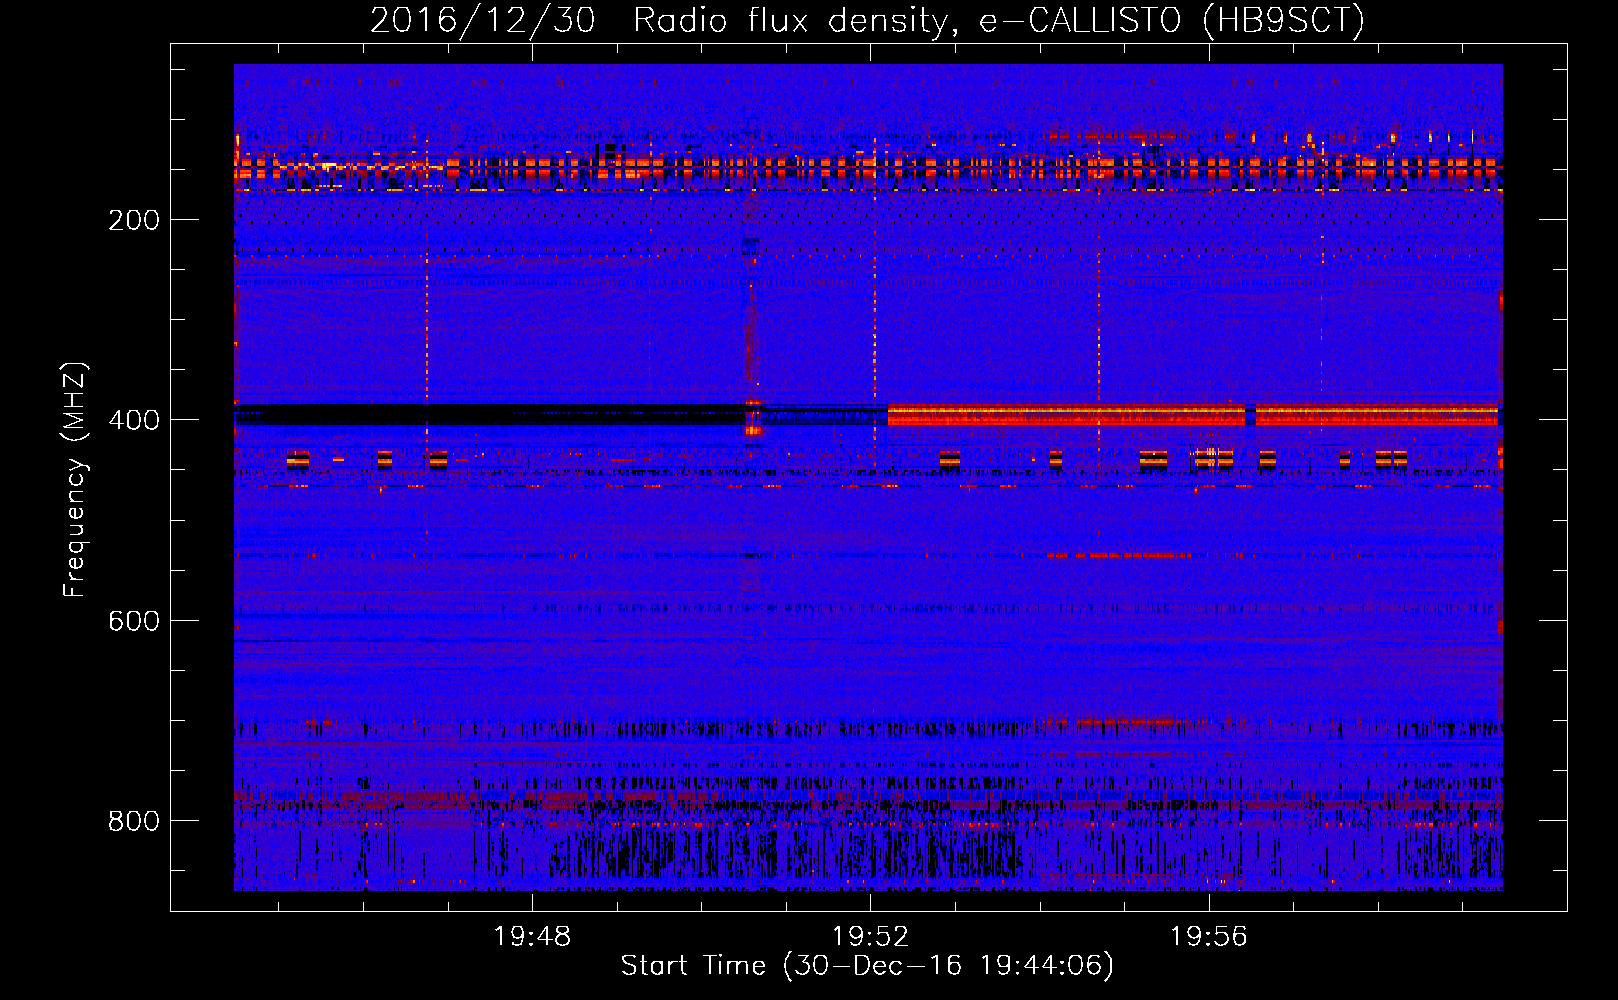Click the bright red band near 400 MHz
This screenshot has height=1000, width=1618.
1193,415
